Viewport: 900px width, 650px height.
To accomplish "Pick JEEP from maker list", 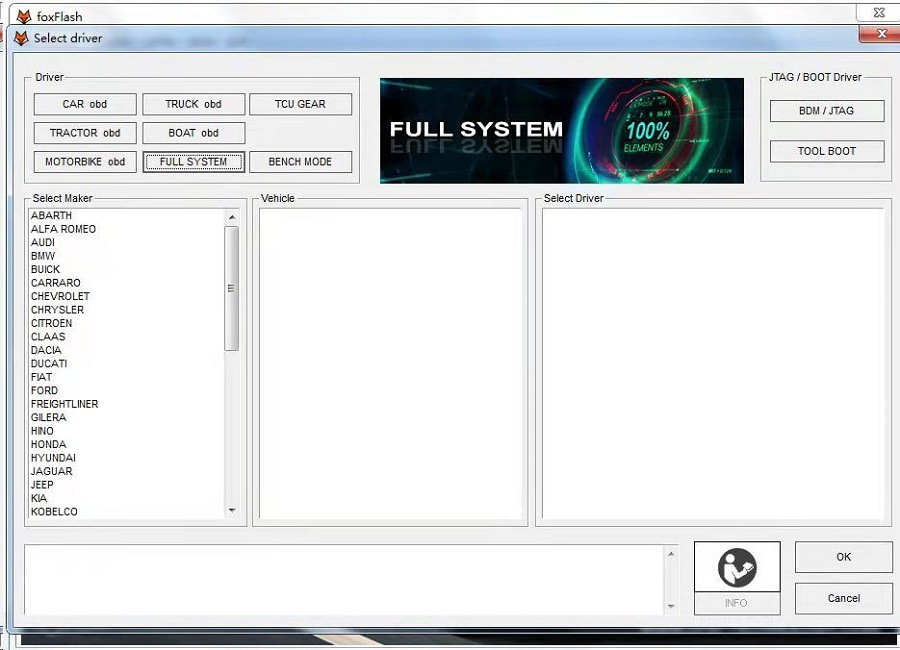I will (42, 485).
